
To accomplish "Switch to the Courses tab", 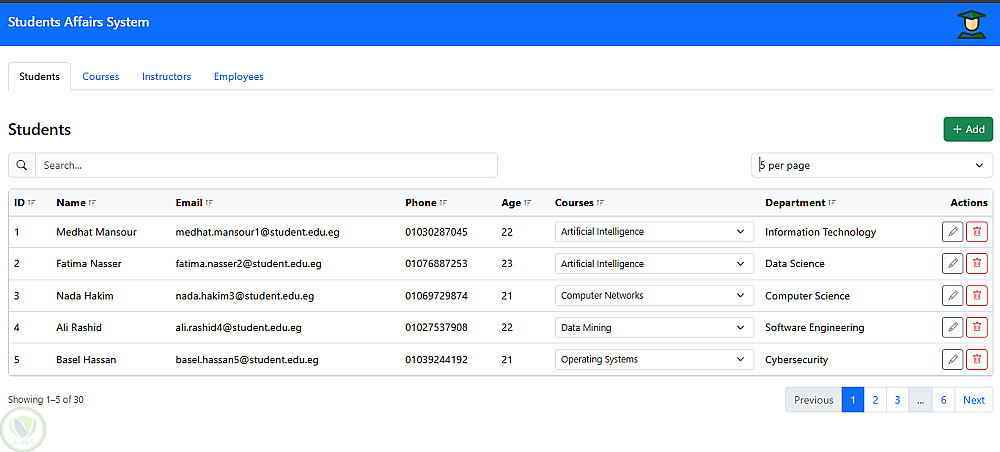I will 100,77.
